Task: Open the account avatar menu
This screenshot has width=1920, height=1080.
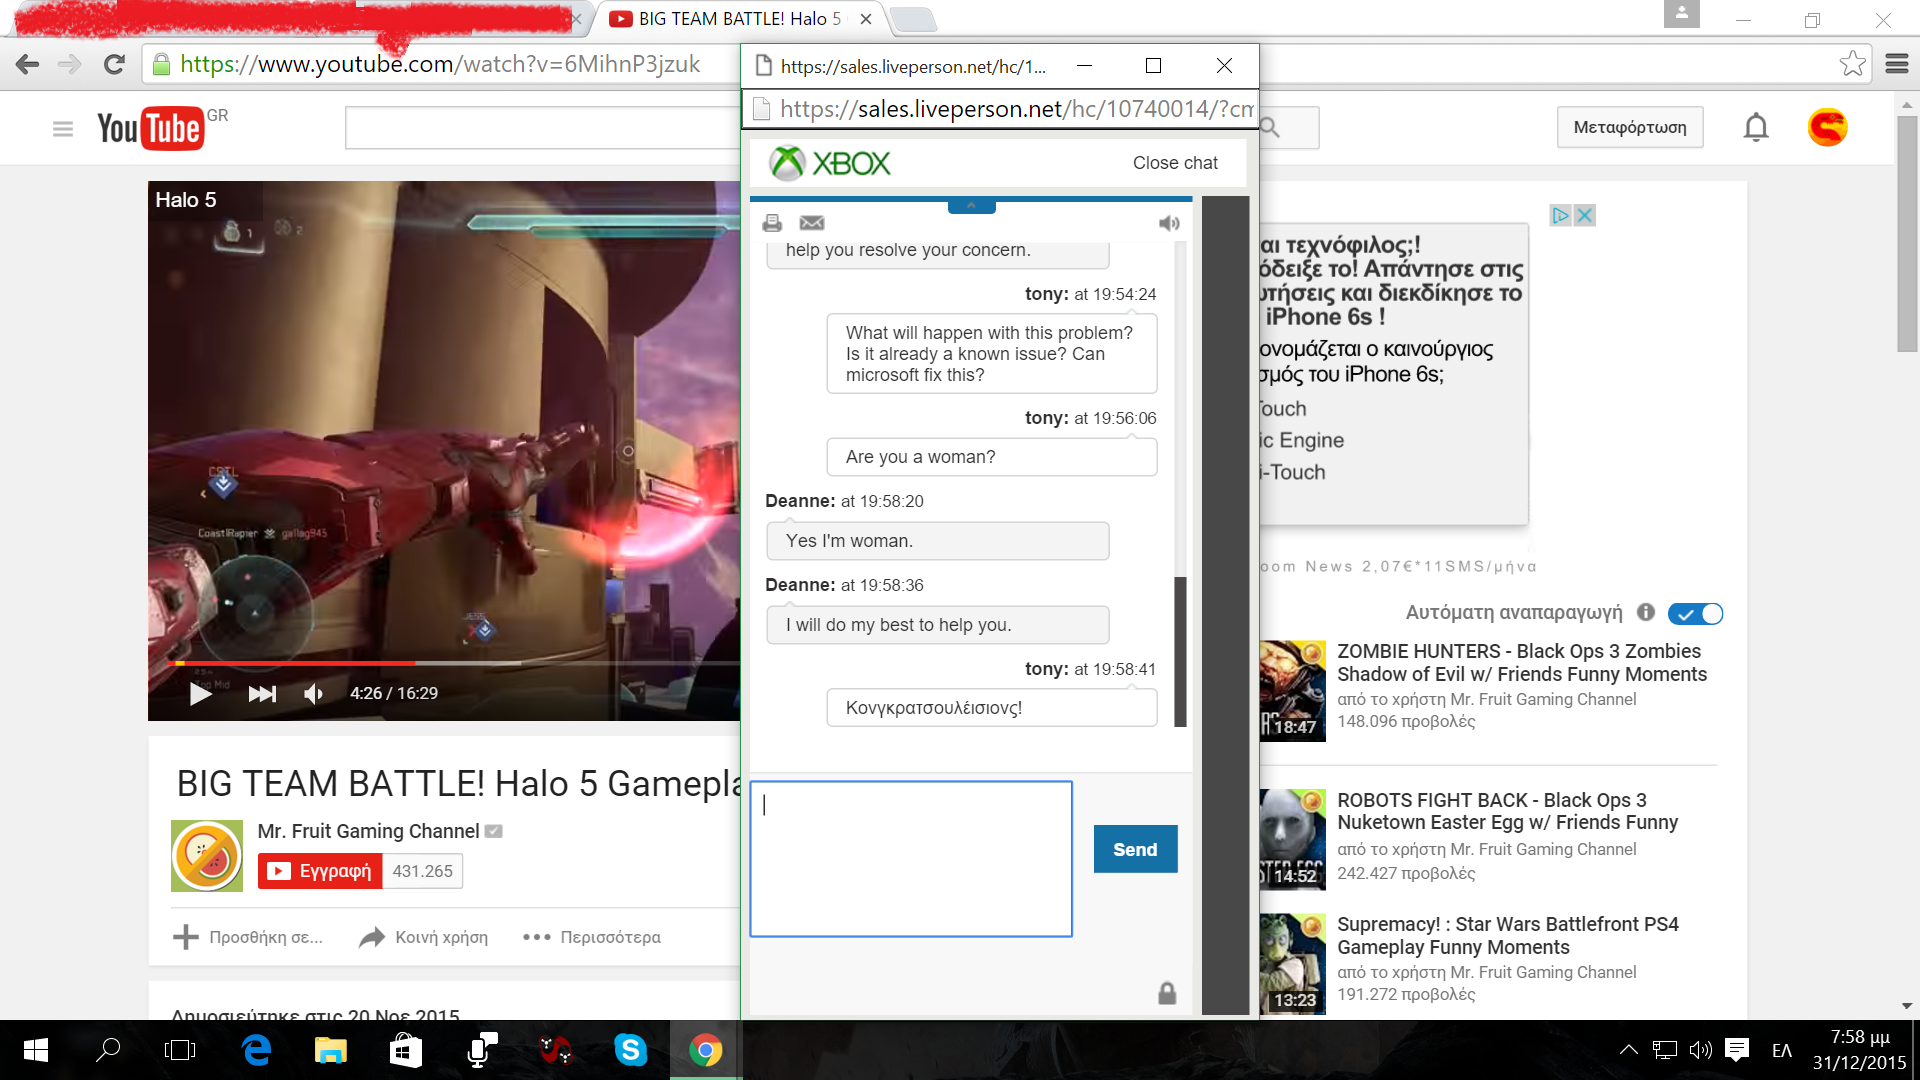Action: tap(1827, 127)
